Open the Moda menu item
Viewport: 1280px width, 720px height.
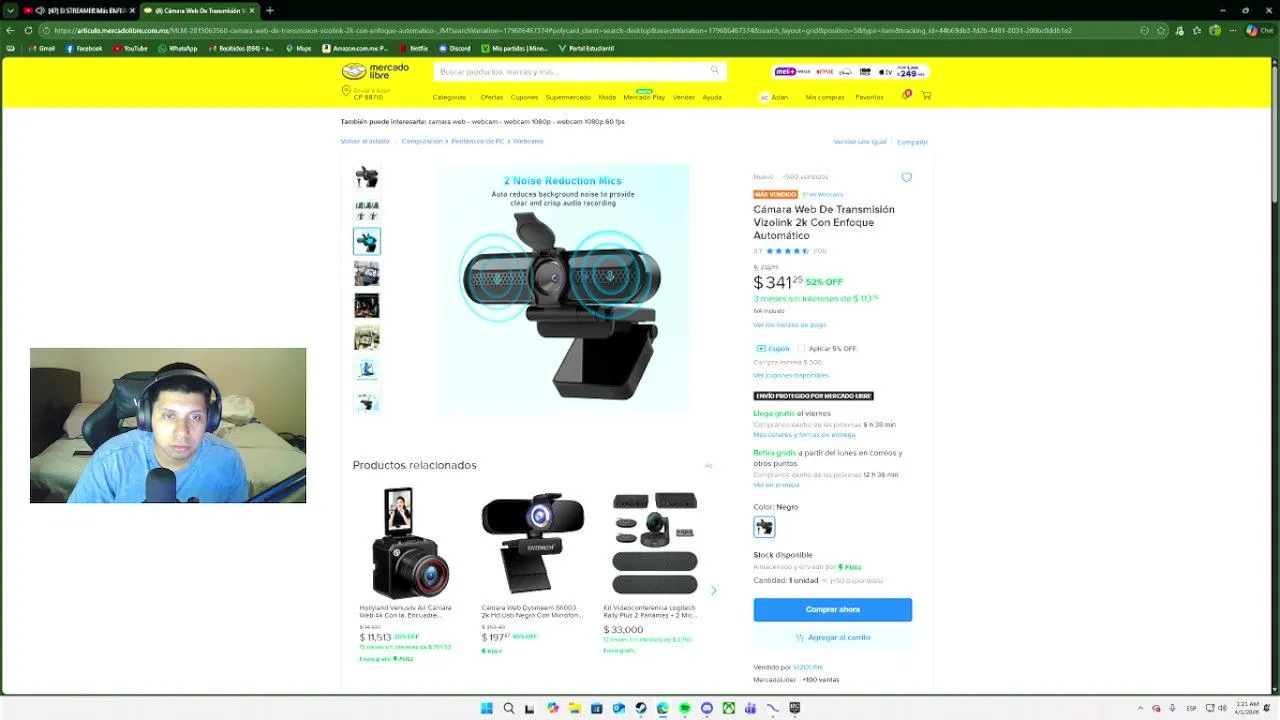coord(607,97)
